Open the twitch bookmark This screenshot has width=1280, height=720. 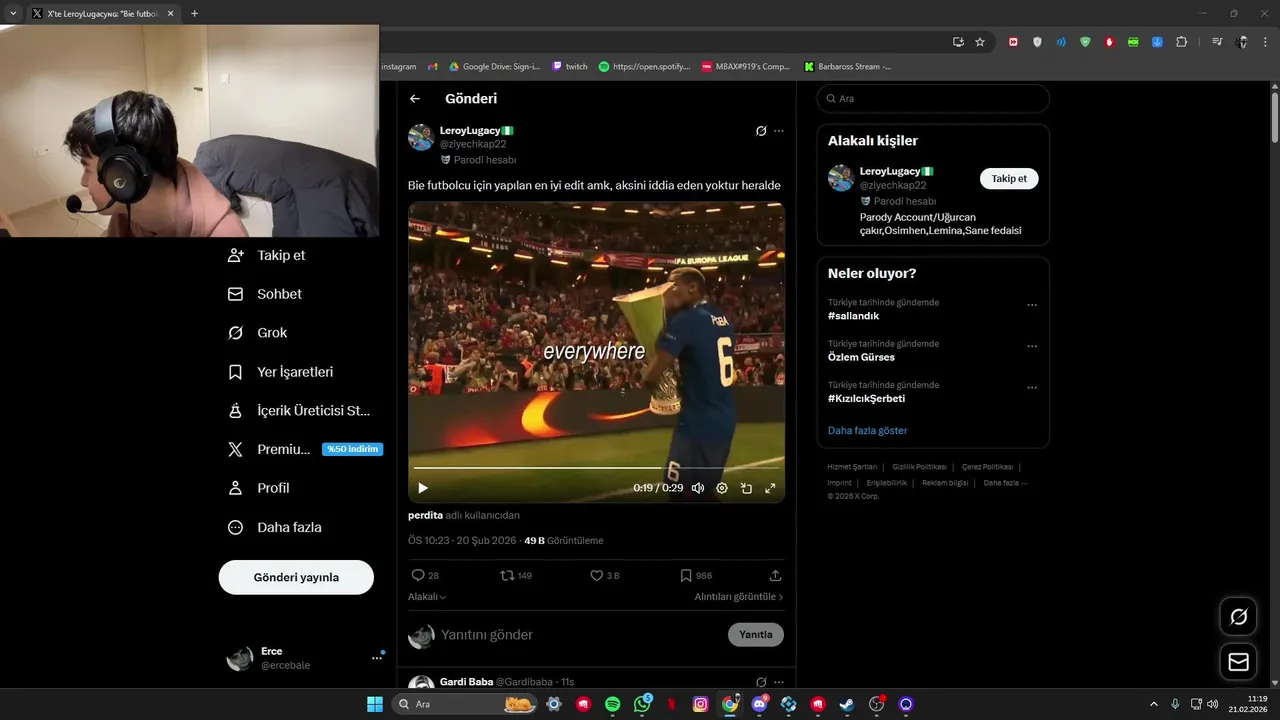tap(570, 66)
